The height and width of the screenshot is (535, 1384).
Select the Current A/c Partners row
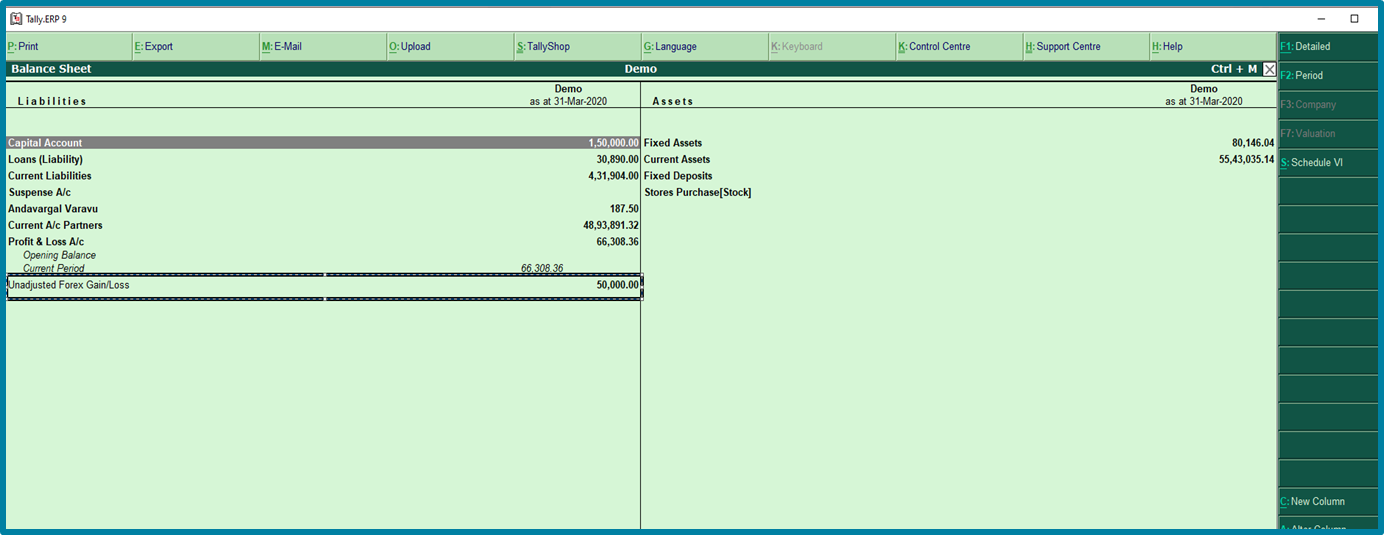point(323,225)
